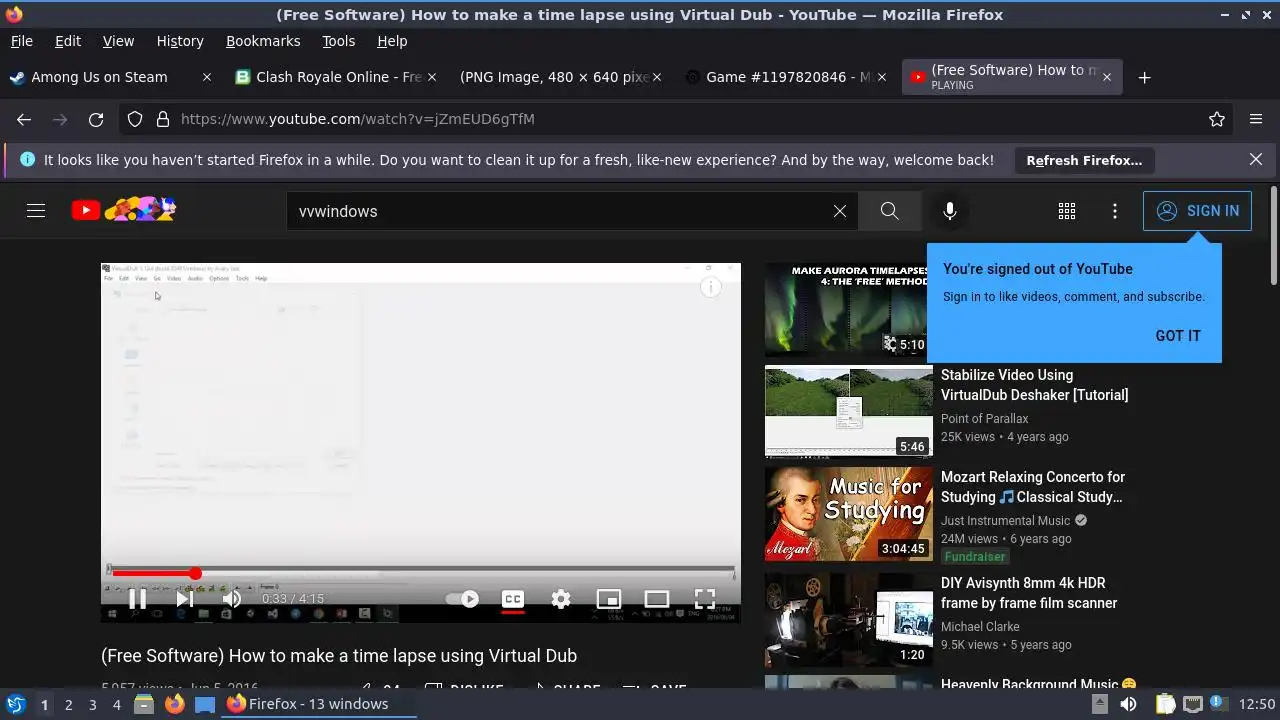Close the Game #1197820846 tab
The width and height of the screenshot is (1280, 720).
(x=881, y=77)
